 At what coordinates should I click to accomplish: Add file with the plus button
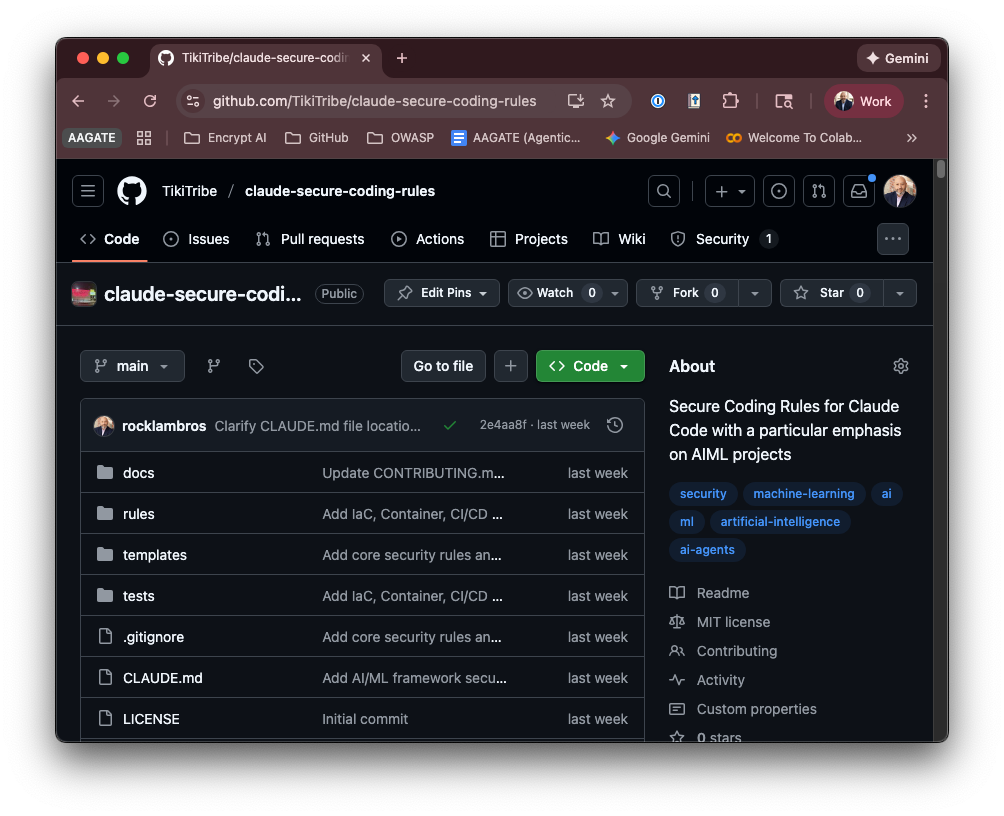pyautogui.click(x=510, y=366)
